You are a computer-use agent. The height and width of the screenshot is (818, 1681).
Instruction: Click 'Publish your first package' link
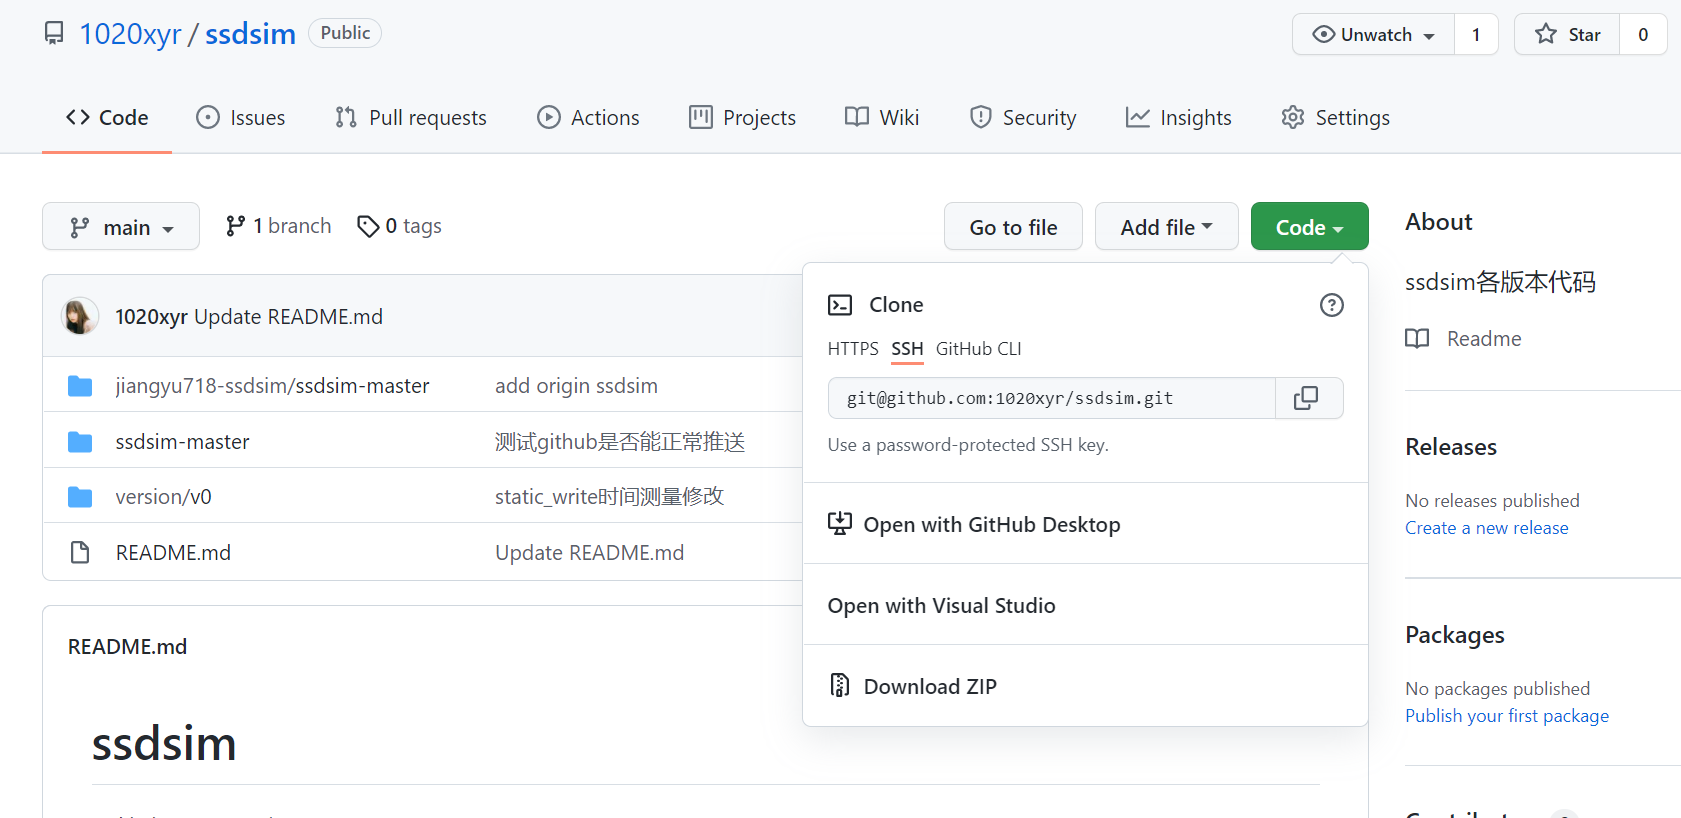coord(1507,716)
